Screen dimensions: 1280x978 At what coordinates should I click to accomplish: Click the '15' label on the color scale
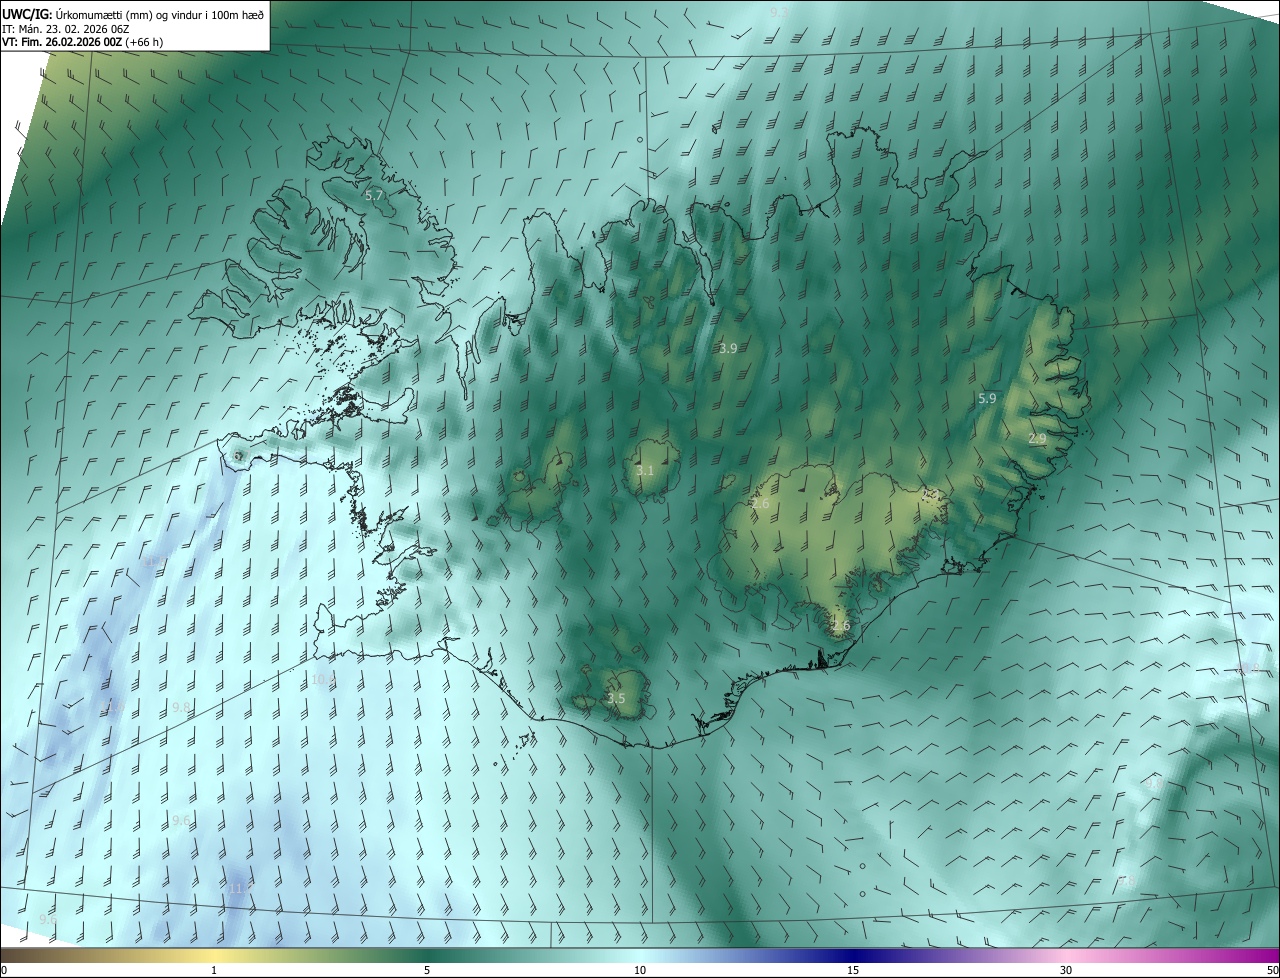tap(853, 970)
